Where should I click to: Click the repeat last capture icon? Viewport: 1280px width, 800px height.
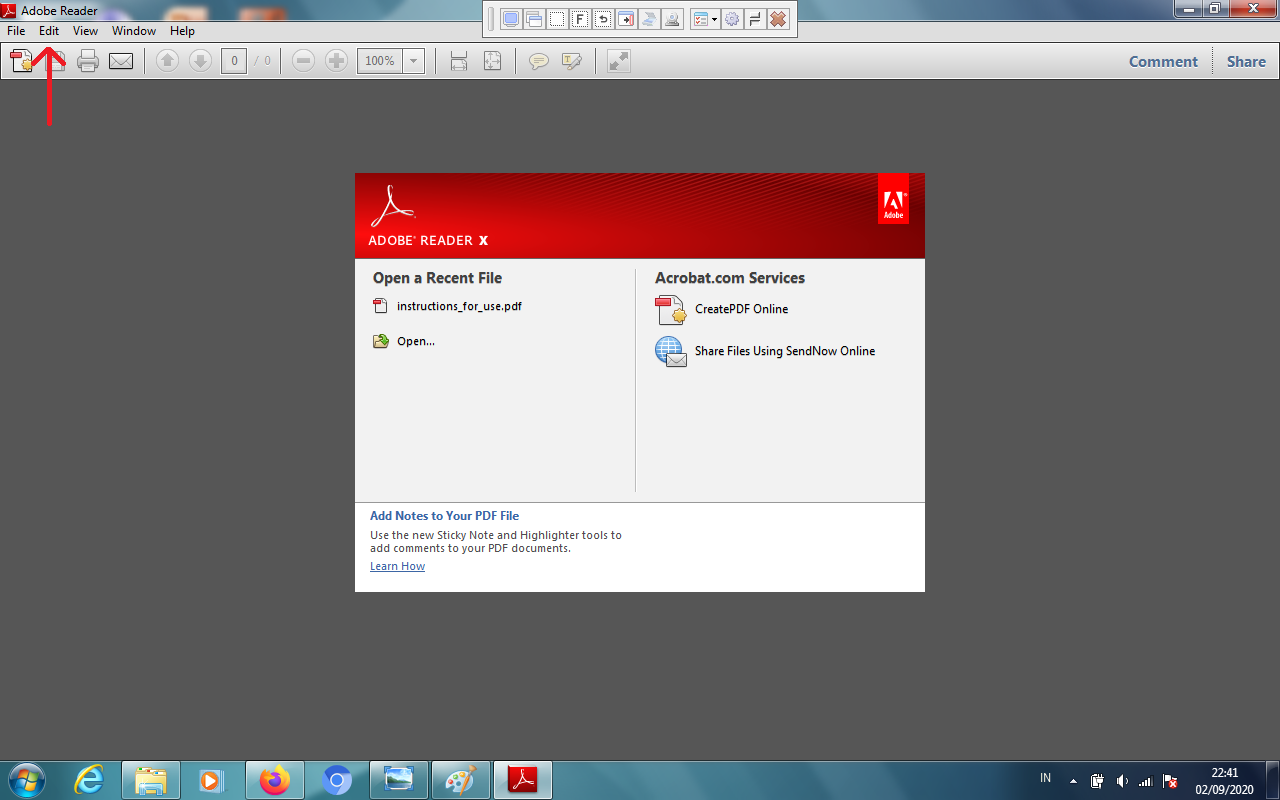pos(603,19)
